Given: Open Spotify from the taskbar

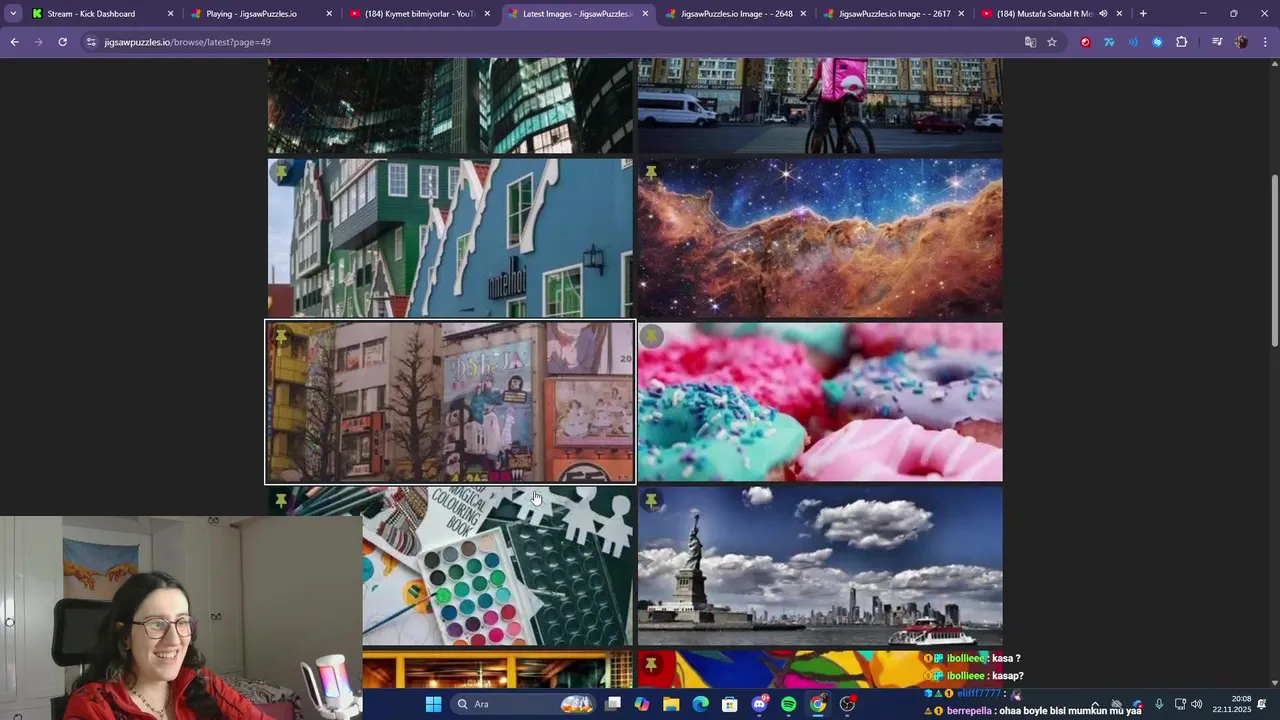Looking at the screenshot, I should [x=788, y=704].
